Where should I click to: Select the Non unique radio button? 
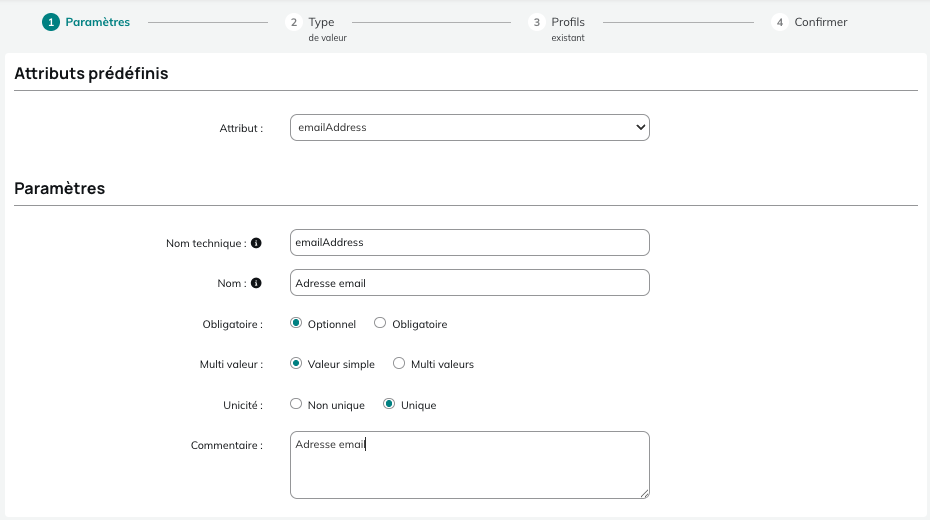296,404
